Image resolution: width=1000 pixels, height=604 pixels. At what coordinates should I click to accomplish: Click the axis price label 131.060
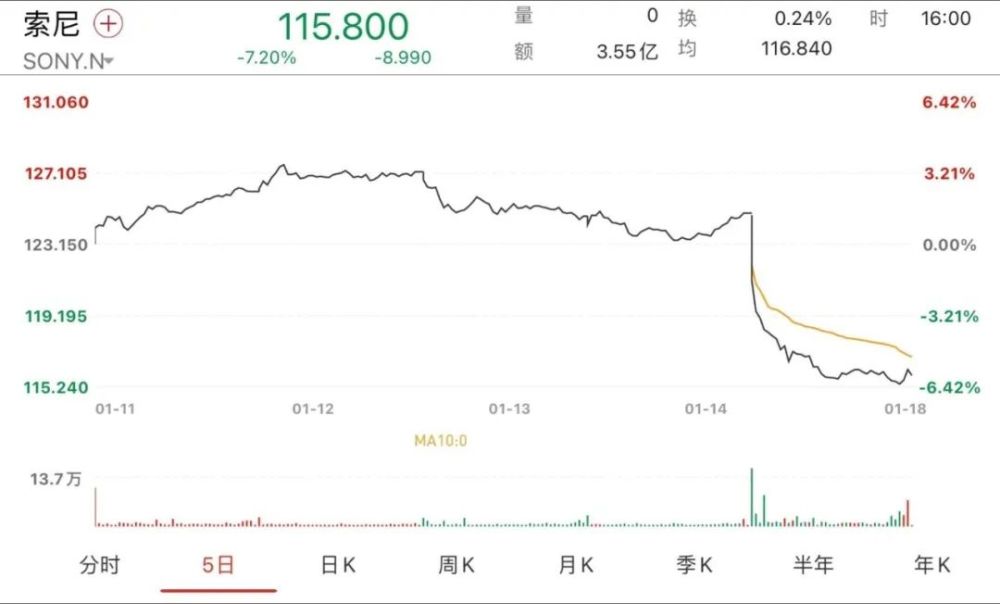coord(53,102)
